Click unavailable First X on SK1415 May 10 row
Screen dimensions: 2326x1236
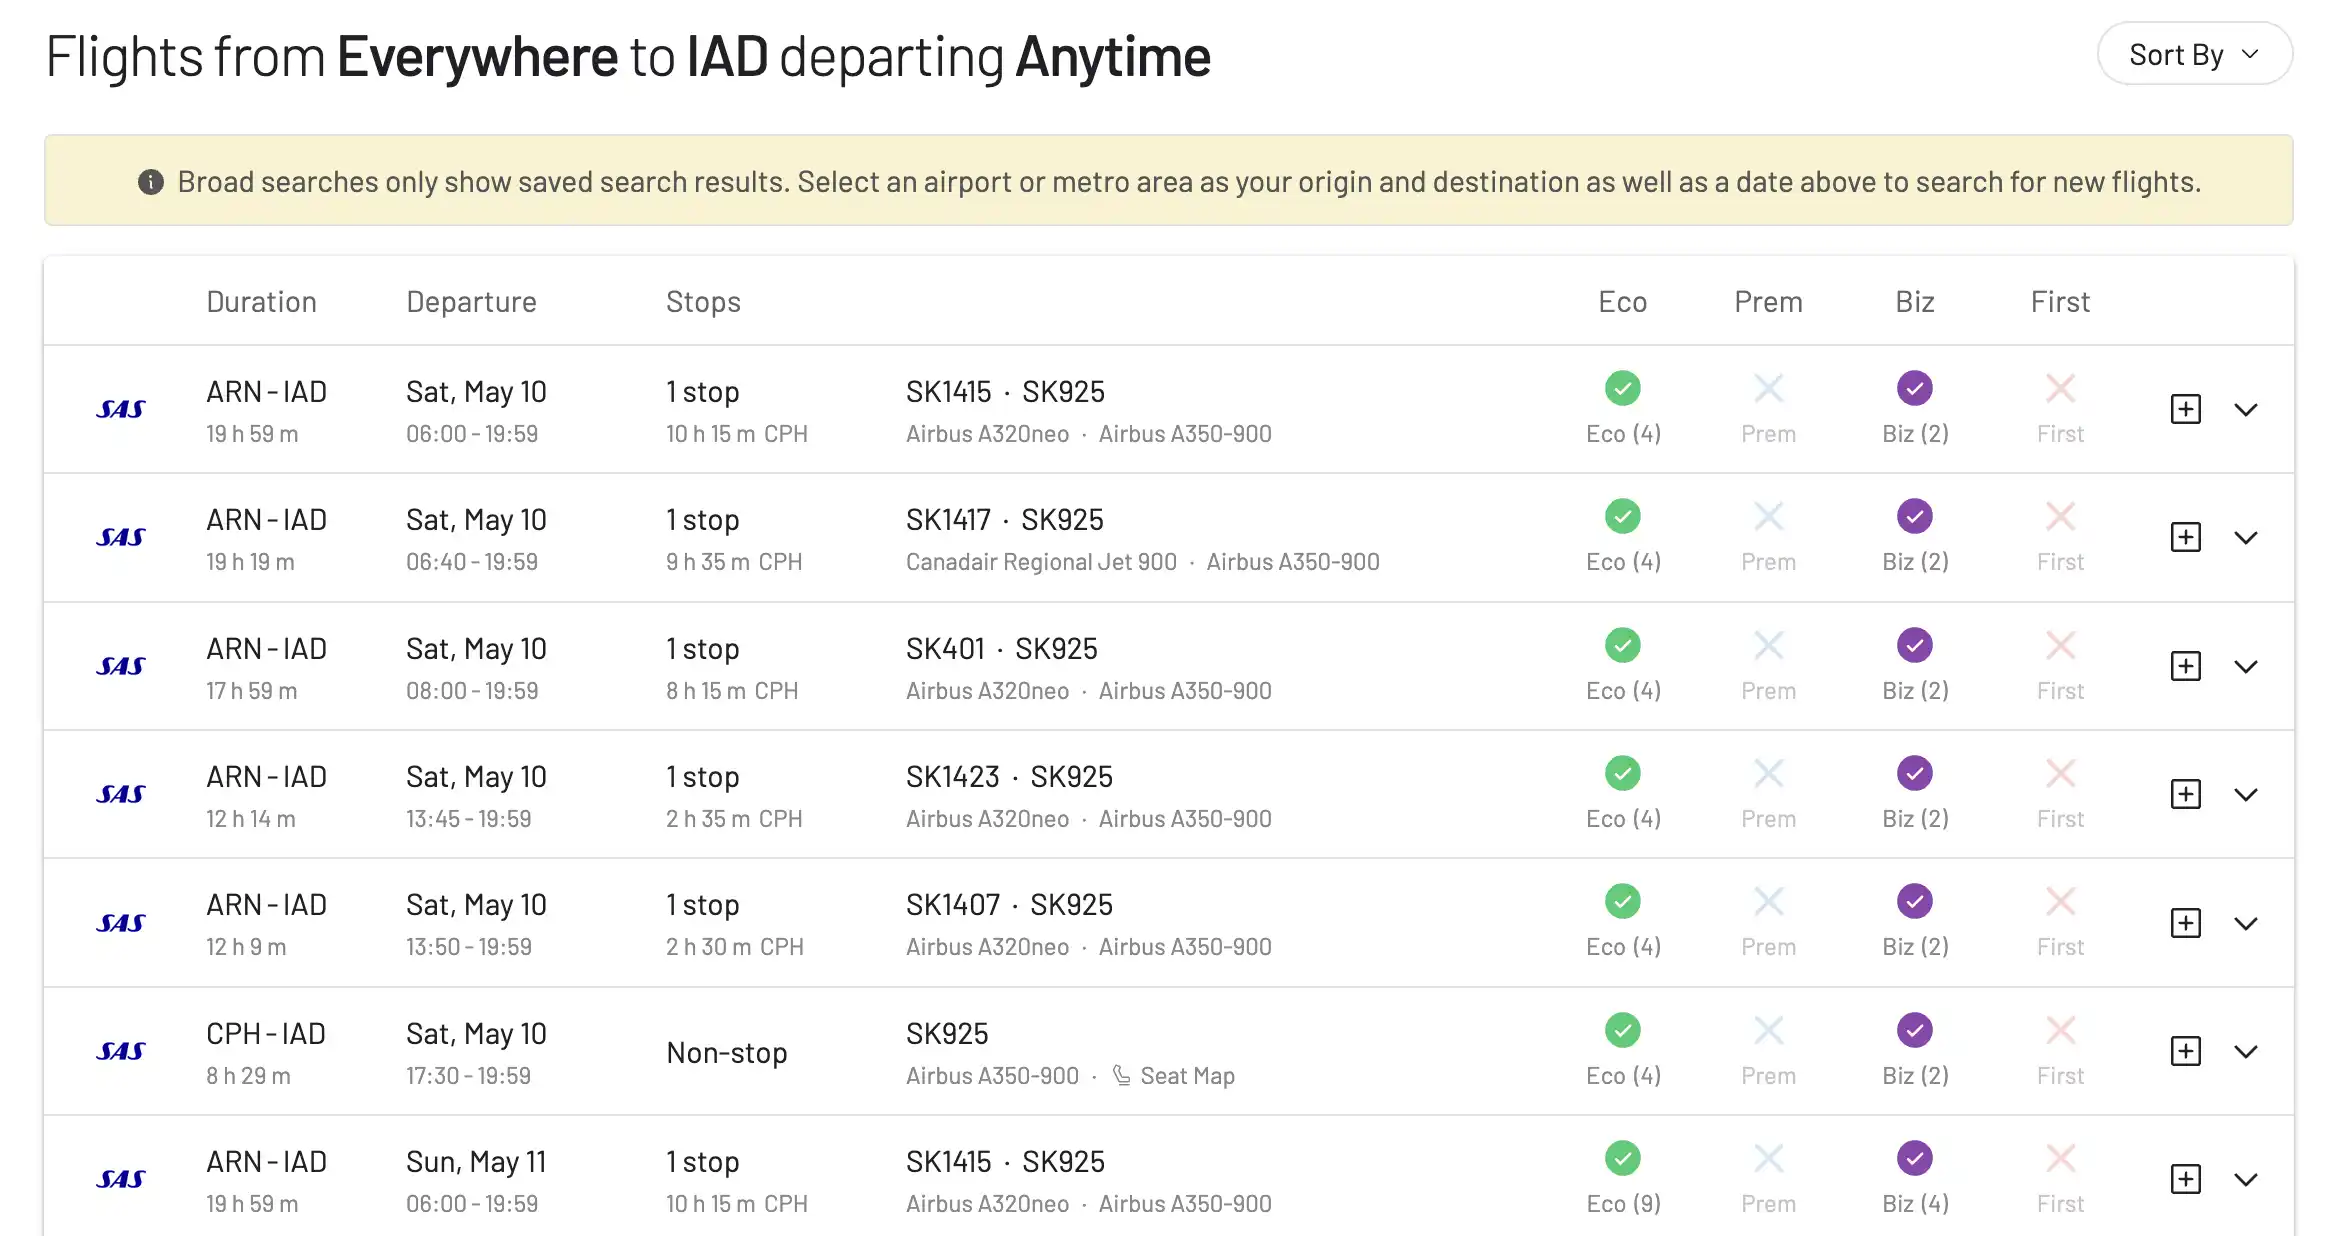click(x=2060, y=388)
